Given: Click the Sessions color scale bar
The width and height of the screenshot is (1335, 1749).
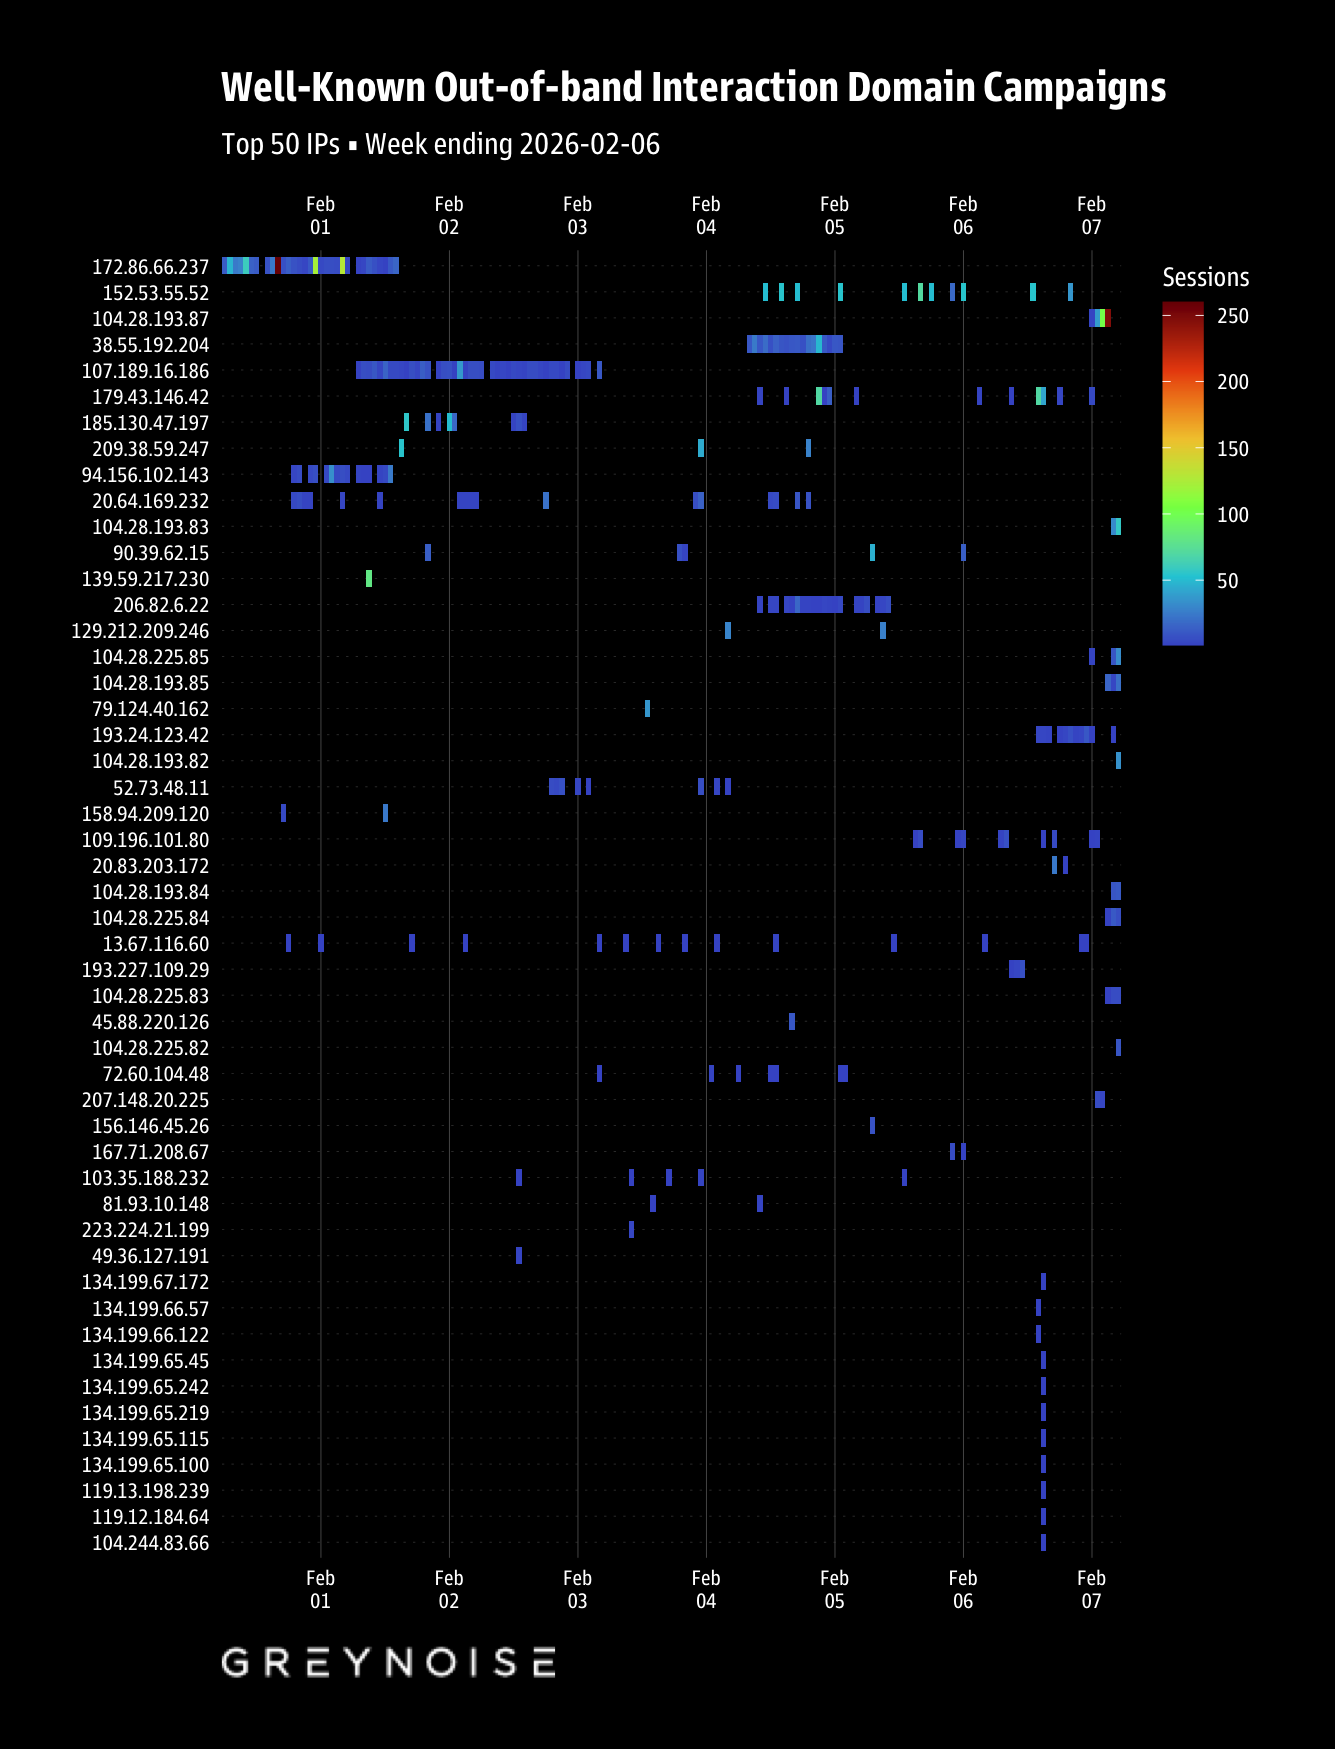Looking at the screenshot, I should click(1182, 474).
